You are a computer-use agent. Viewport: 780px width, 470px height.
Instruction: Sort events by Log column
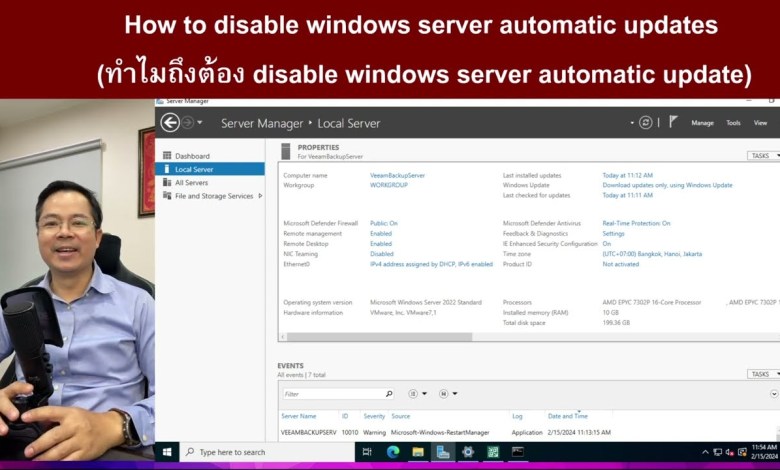(x=517, y=416)
